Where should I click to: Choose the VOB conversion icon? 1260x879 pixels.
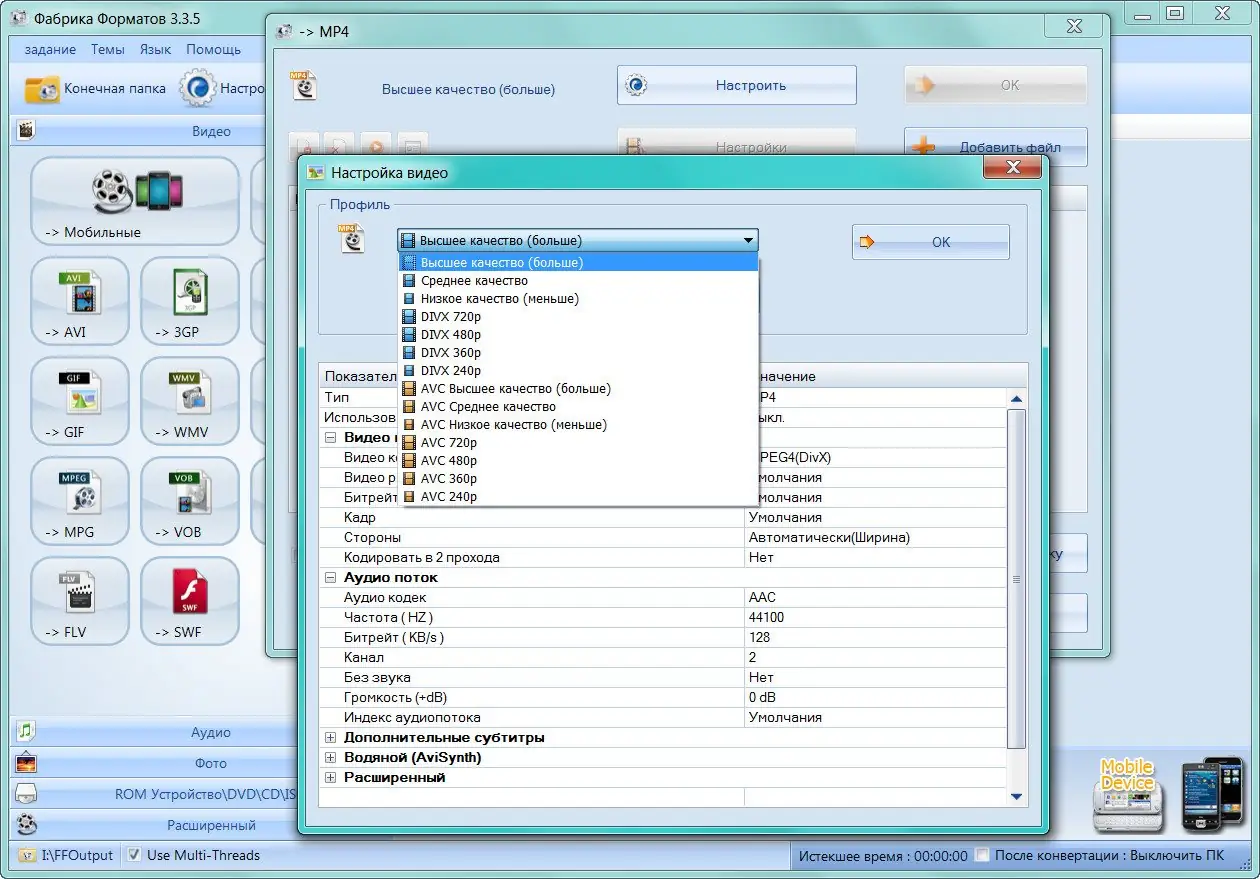coord(190,500)
